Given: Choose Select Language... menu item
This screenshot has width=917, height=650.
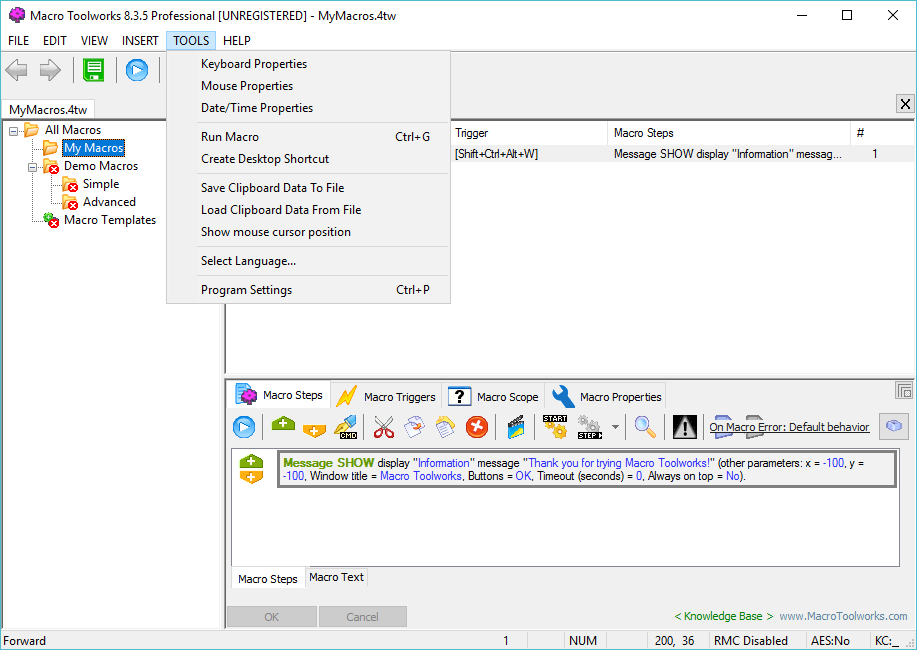Looking at the screenshot, I should [308, 262].
